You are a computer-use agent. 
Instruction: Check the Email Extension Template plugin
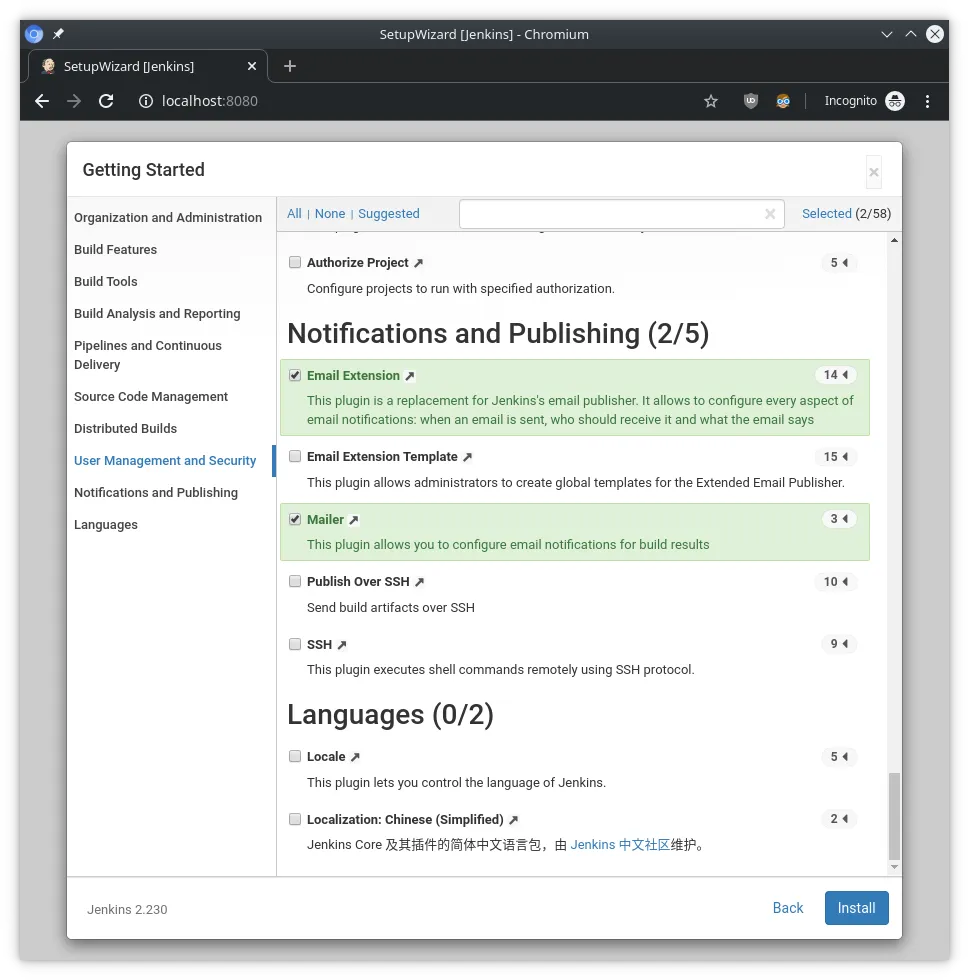[x=295, y=456]
